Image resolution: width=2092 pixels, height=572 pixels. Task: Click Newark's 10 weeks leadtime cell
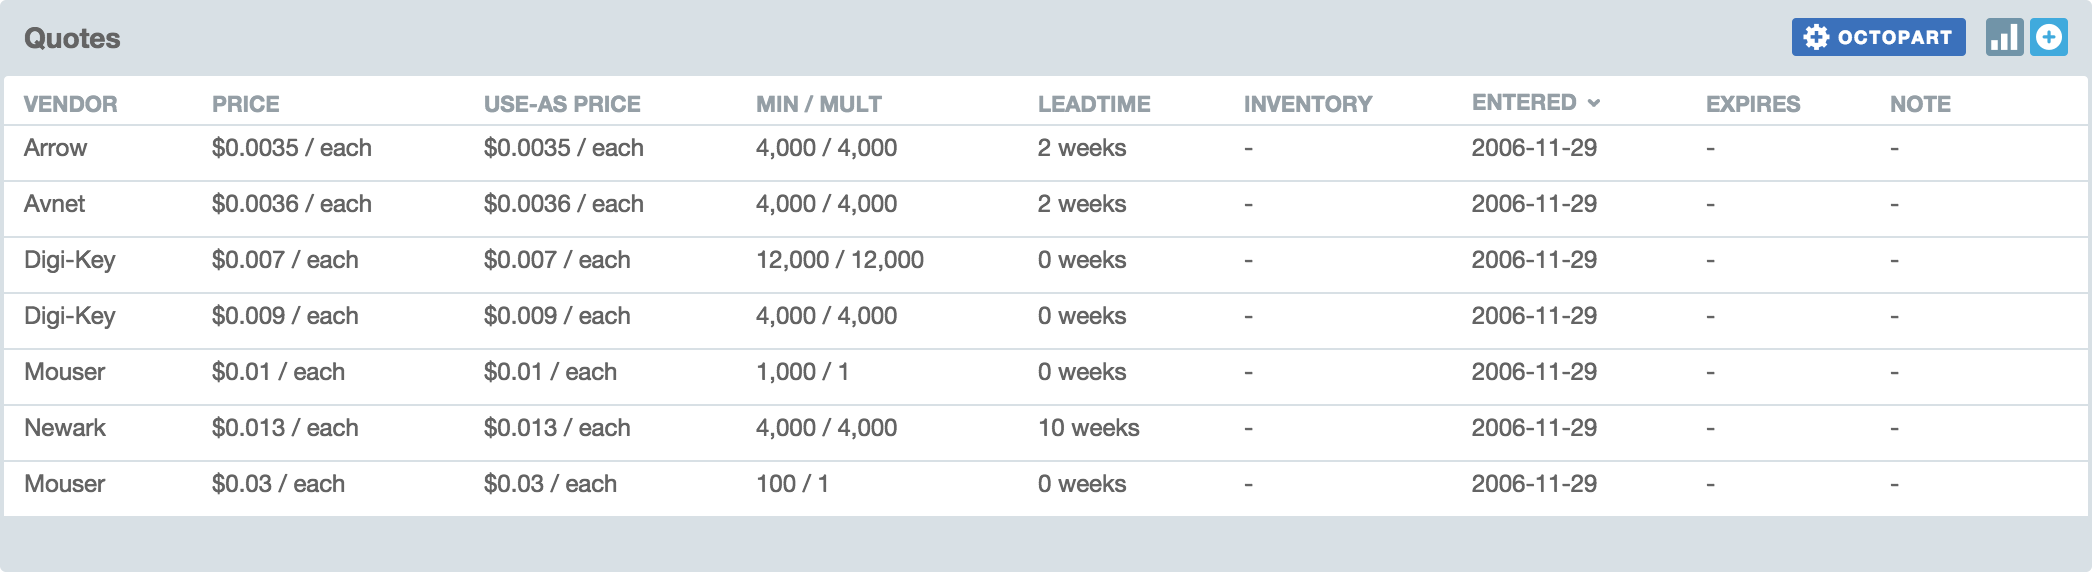tap(1088, 428)
